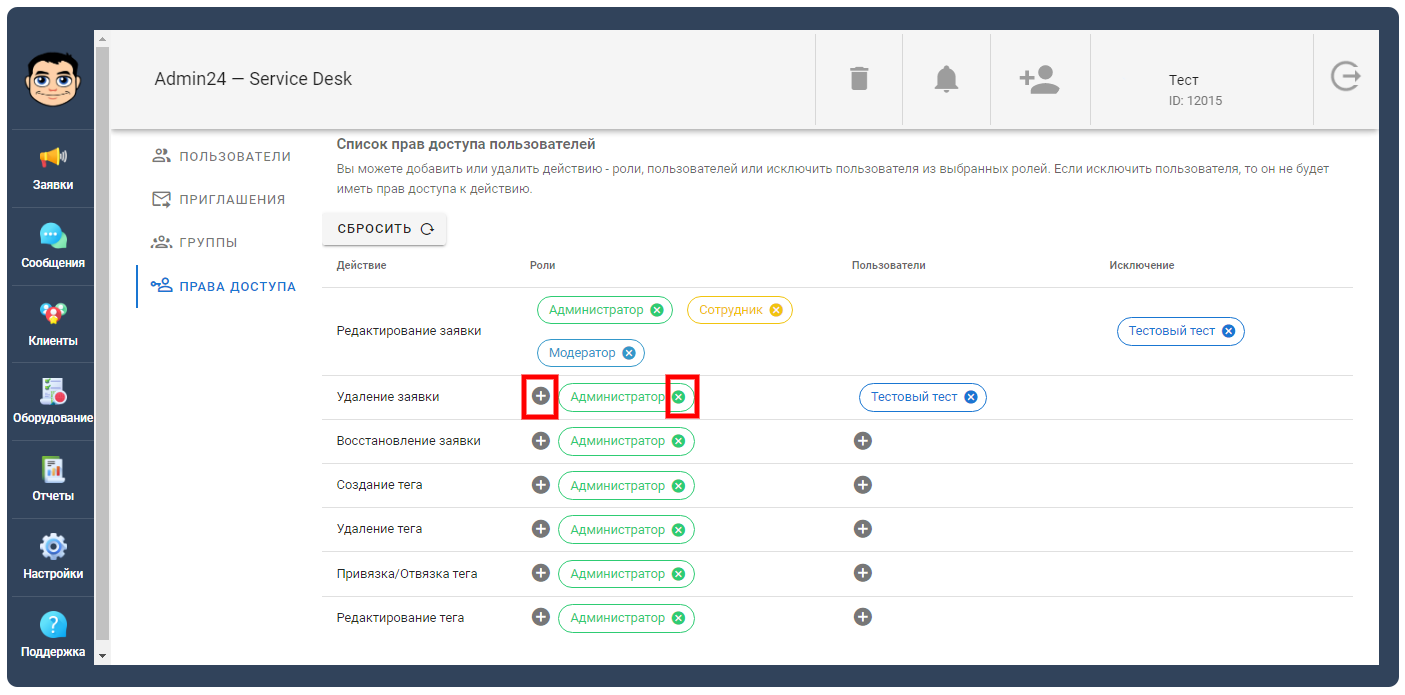Add a user to Создание тега

tap(863, 485)
